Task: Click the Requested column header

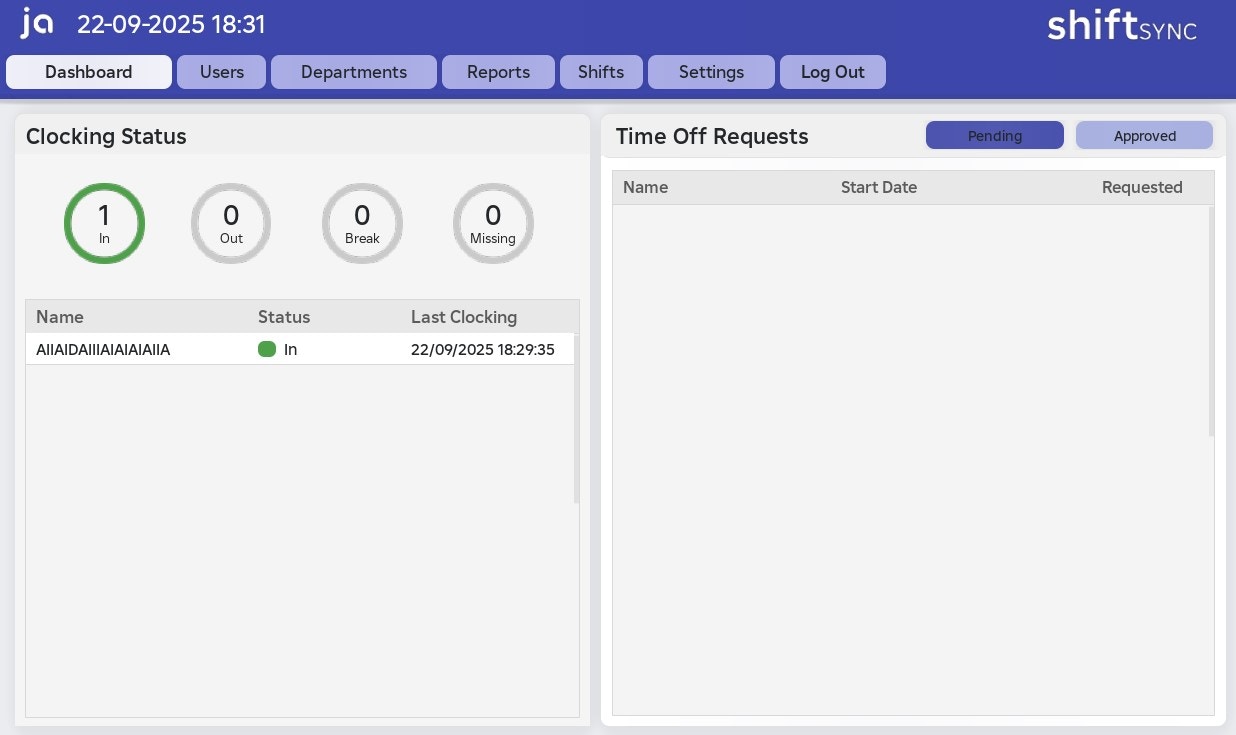Action: 1142,187
